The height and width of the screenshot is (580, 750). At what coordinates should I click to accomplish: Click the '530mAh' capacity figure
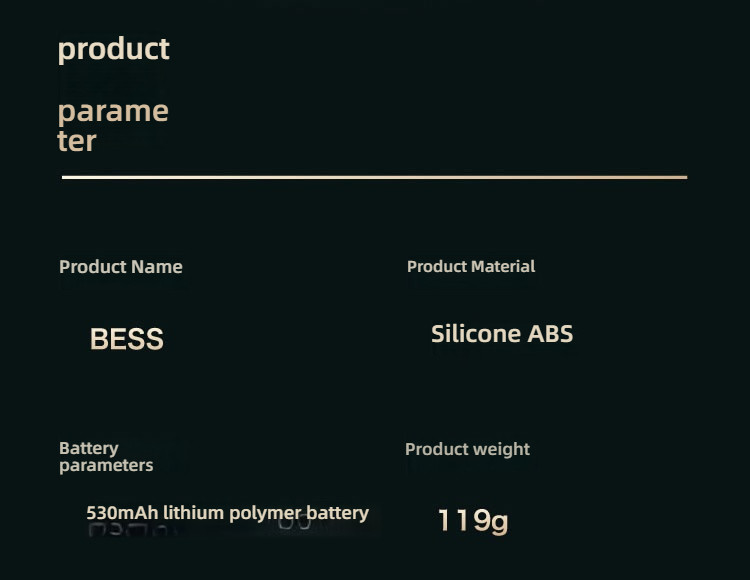pos(122,513)
